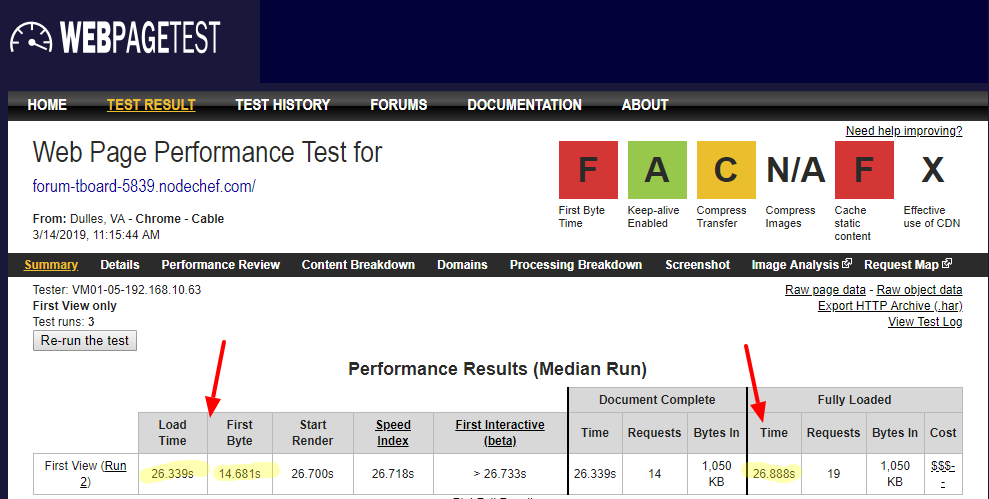Open the tested forum-tboard-5839.nodechef.com URL link
This screenshot has width=989, height=499.
tap(144, 187)
